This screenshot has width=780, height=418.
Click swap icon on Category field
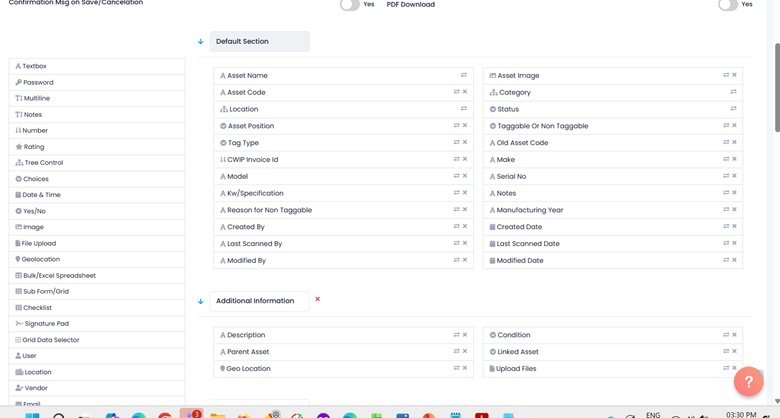733,92
